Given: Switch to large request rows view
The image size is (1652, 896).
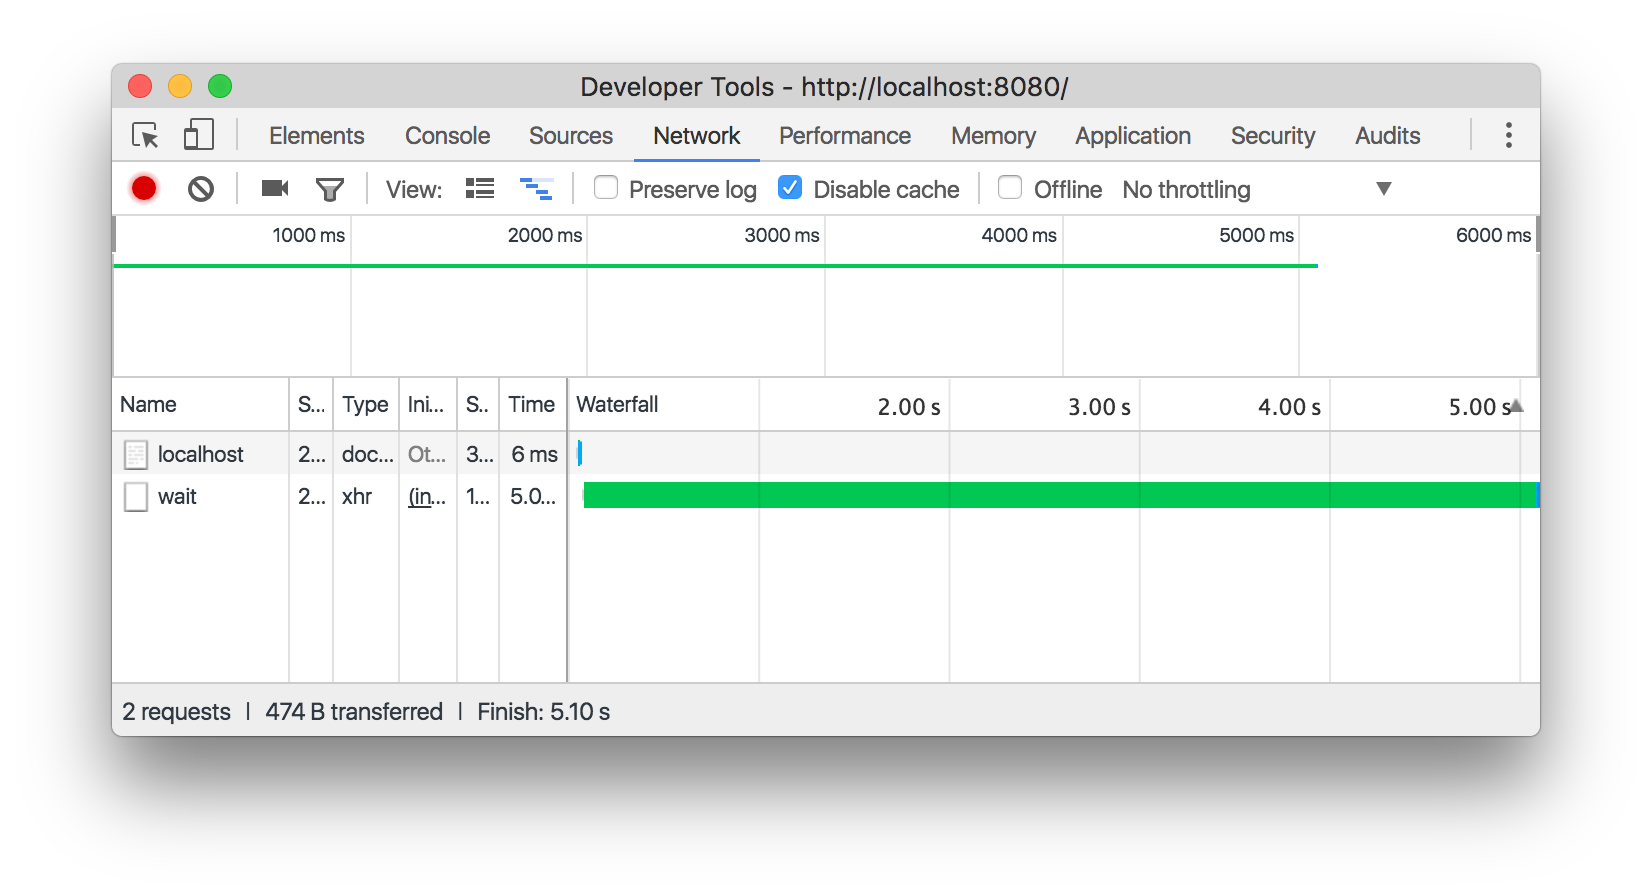Looking at the screenshot, I should (480, 188).
